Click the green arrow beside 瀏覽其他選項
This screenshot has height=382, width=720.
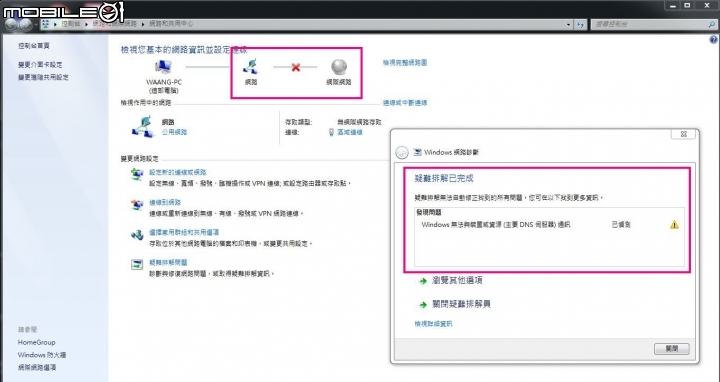pyautogui.click(x=423, y=281)
